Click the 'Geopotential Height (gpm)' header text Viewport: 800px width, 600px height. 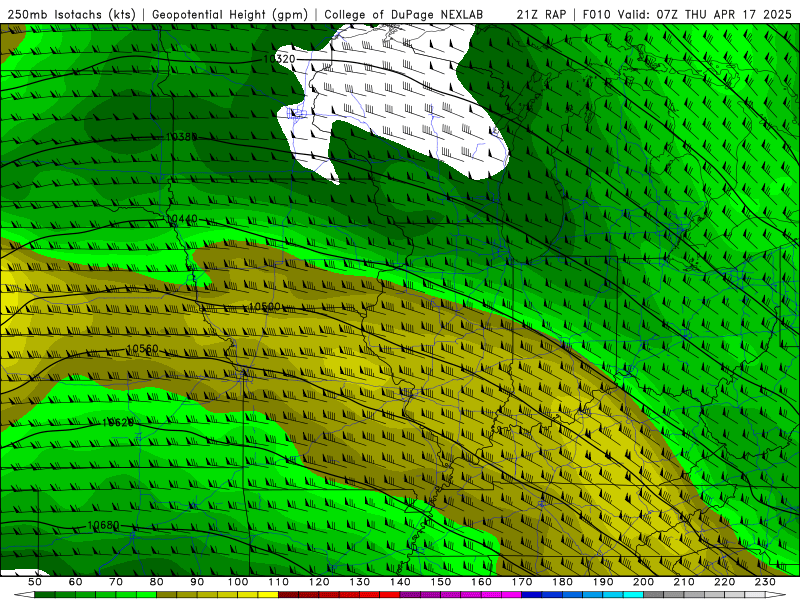[230, 14]
